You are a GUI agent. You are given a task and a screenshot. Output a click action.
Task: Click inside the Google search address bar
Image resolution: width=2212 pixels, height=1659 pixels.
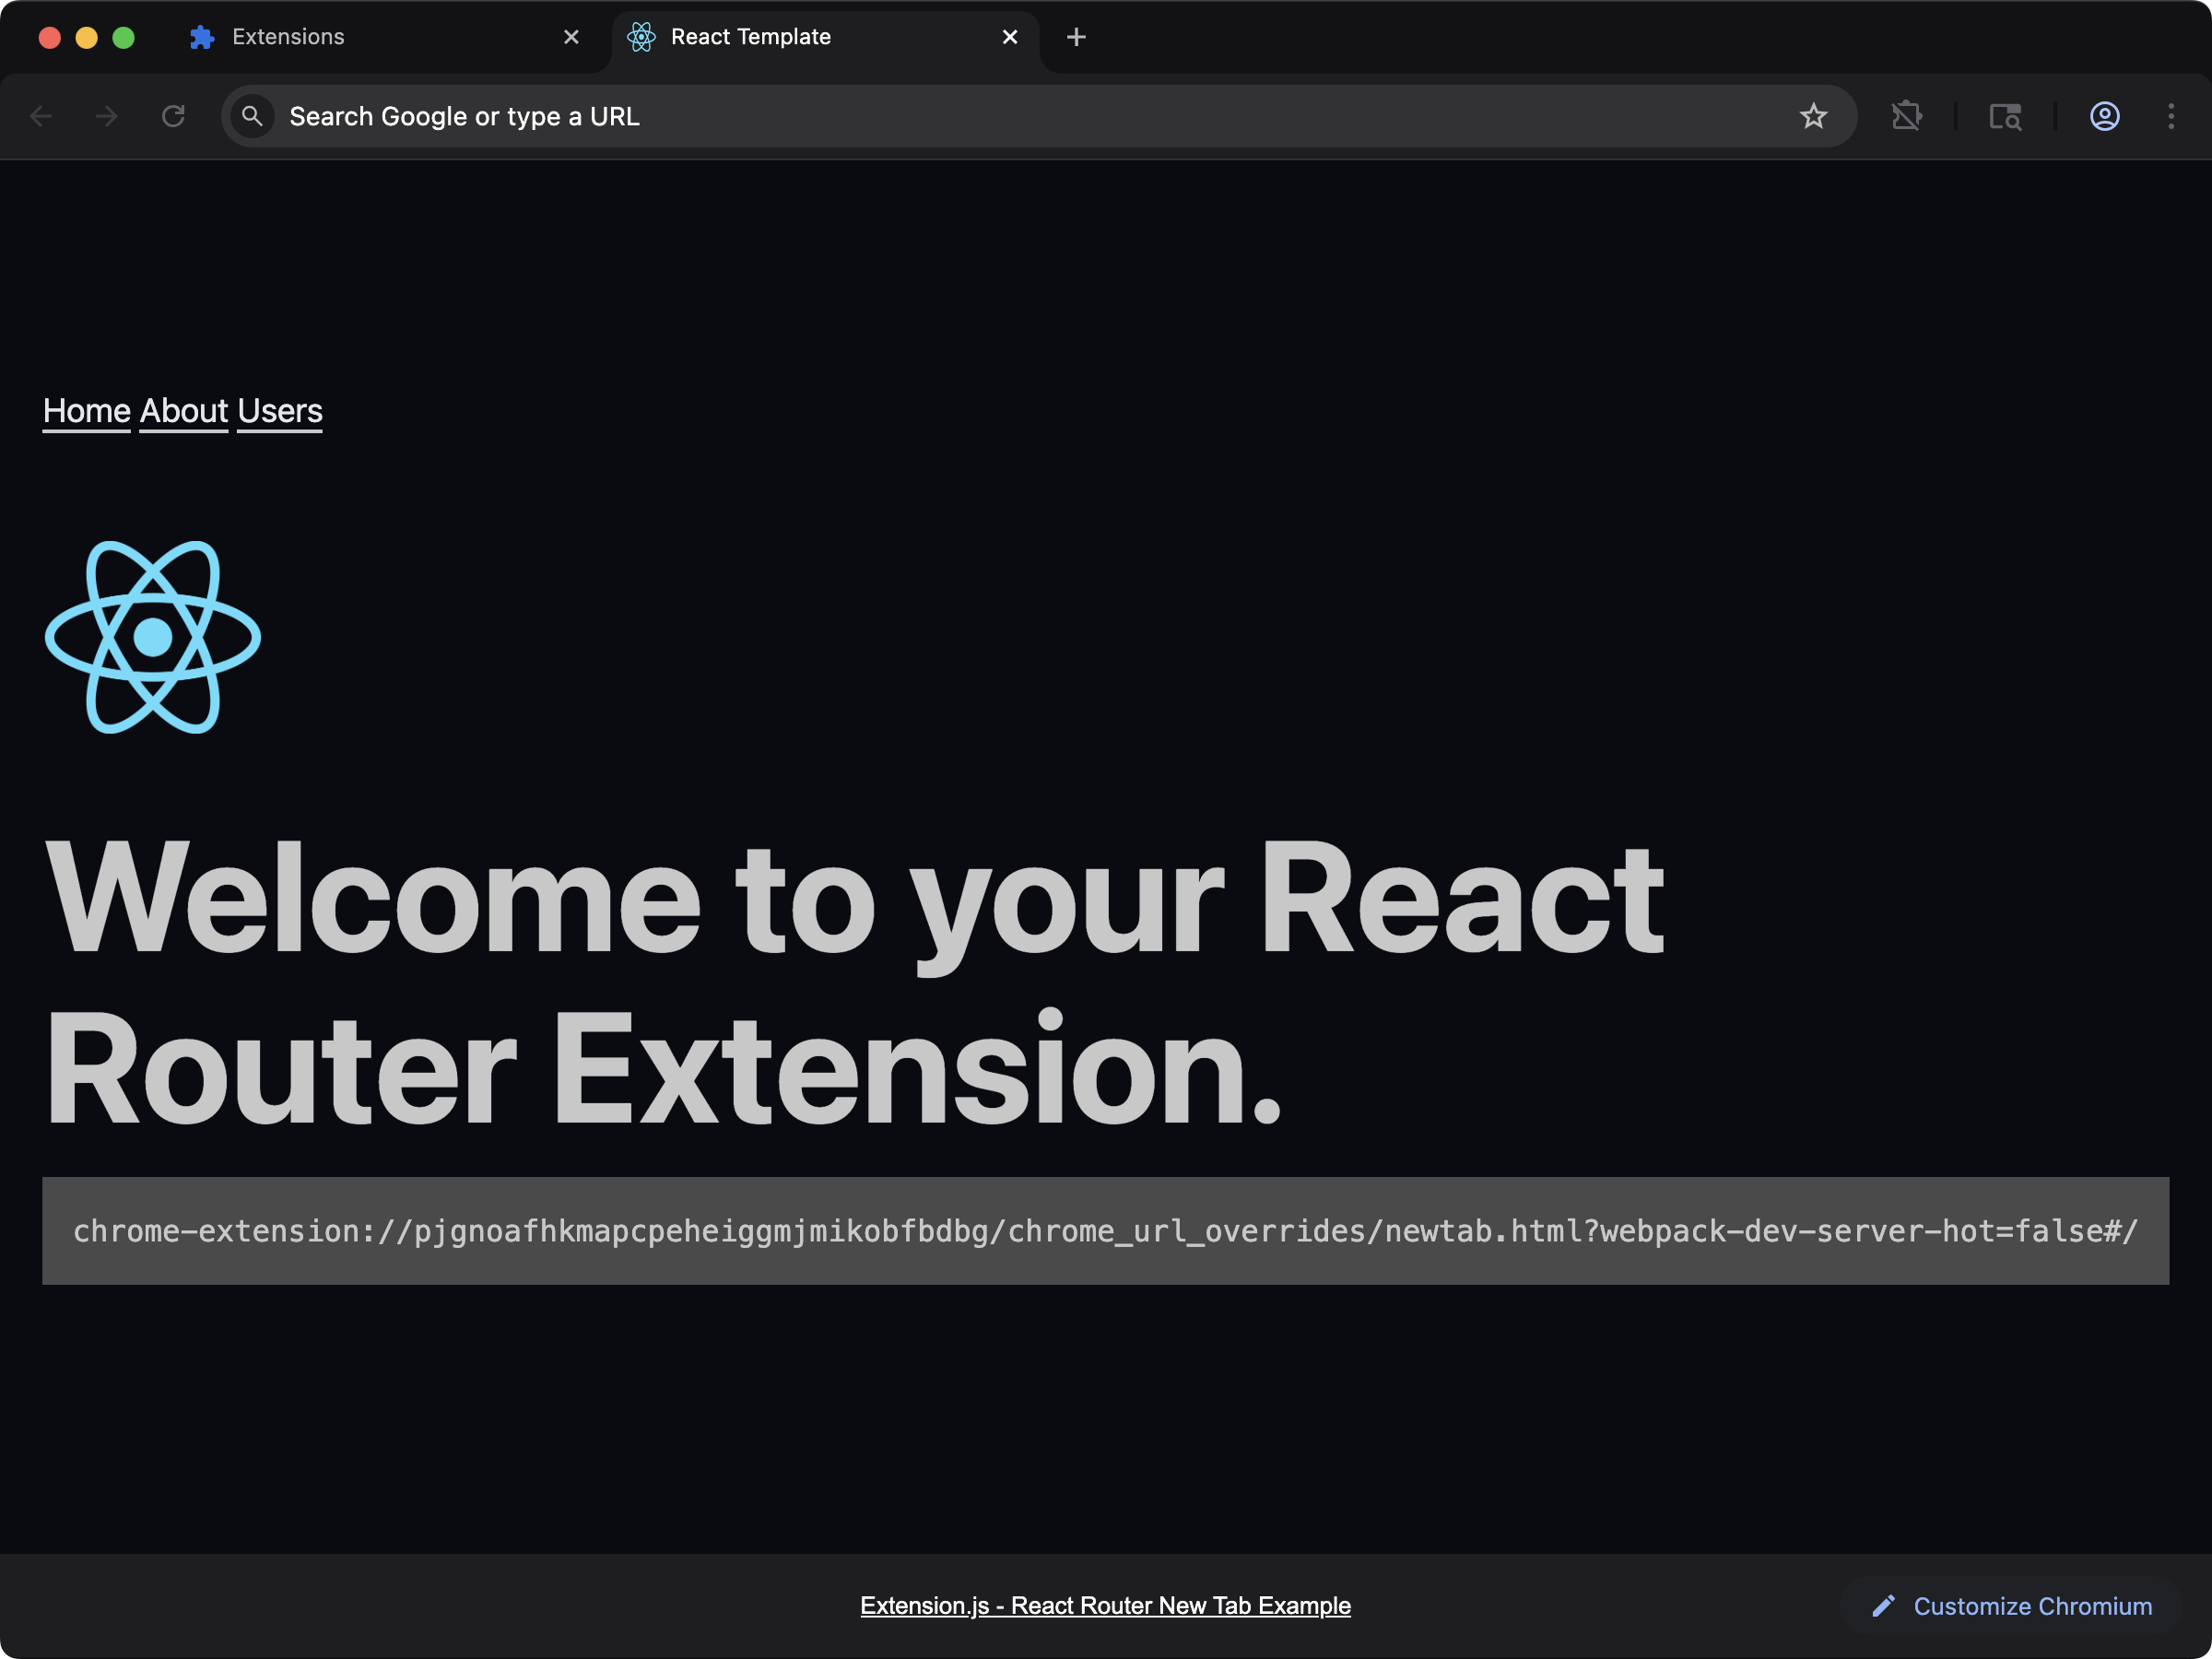[x=700, y=116]
